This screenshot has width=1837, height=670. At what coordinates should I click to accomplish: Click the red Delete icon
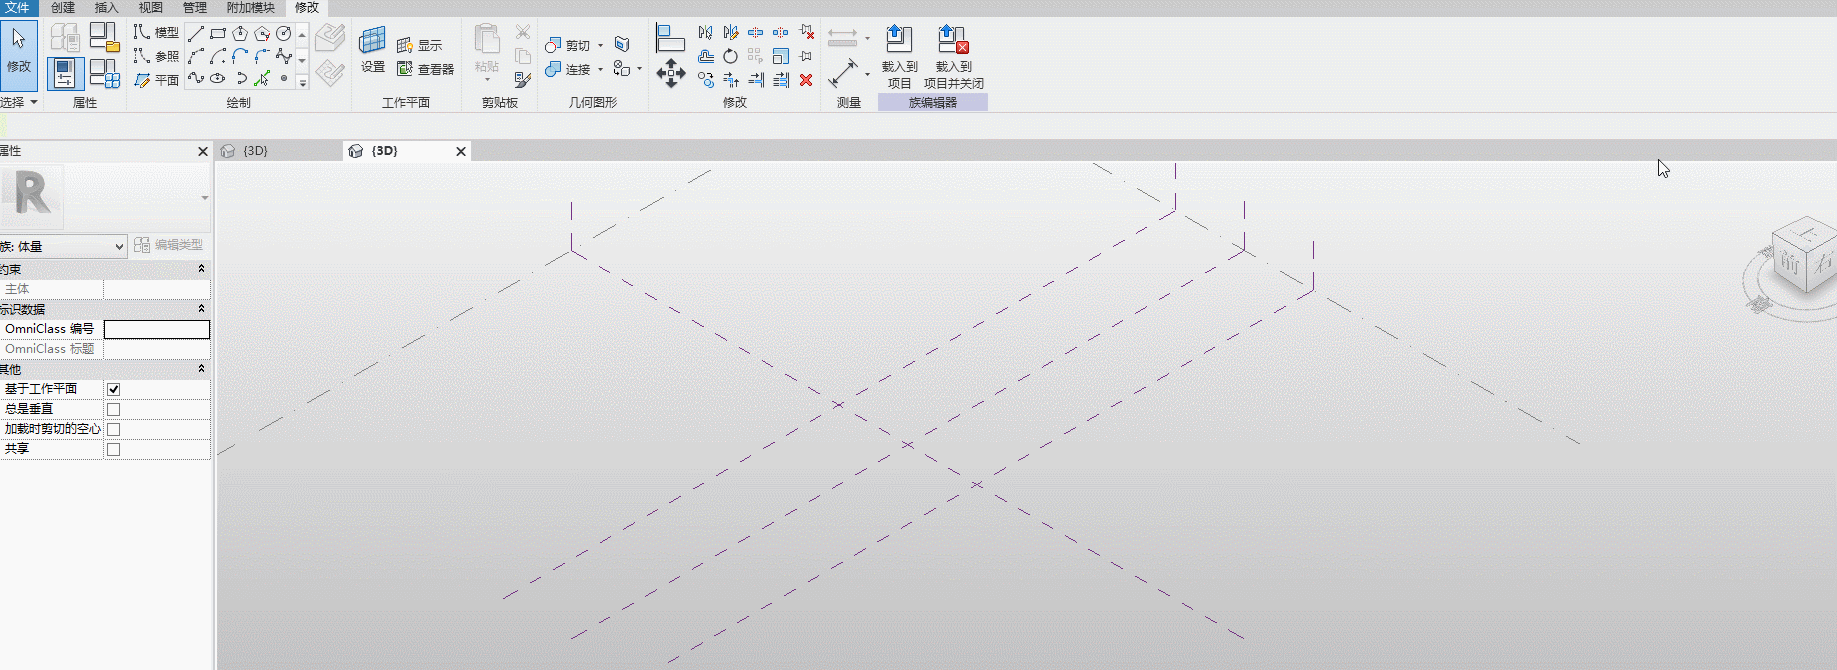(806, 80)
